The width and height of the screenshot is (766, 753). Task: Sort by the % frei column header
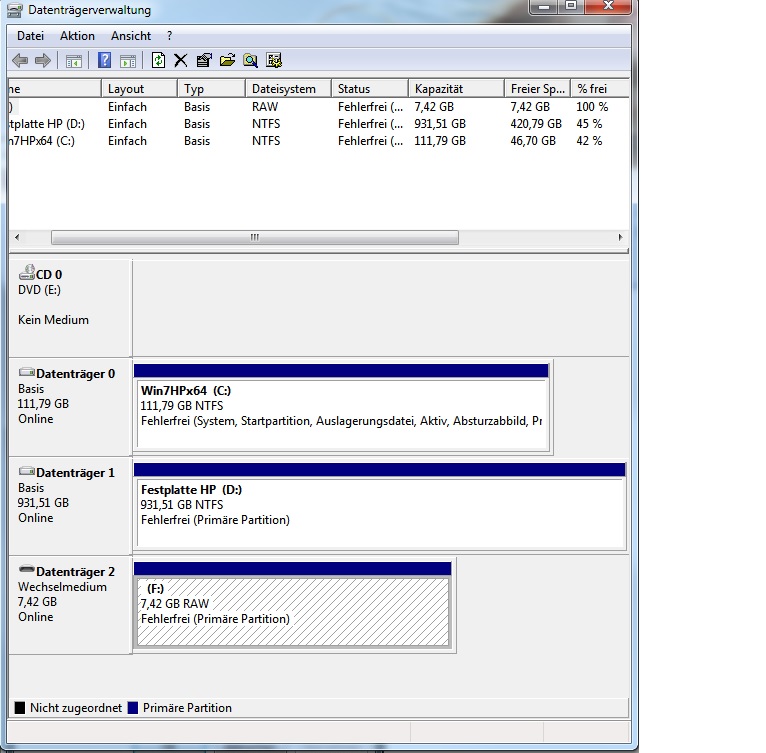(x=600, y=88)
